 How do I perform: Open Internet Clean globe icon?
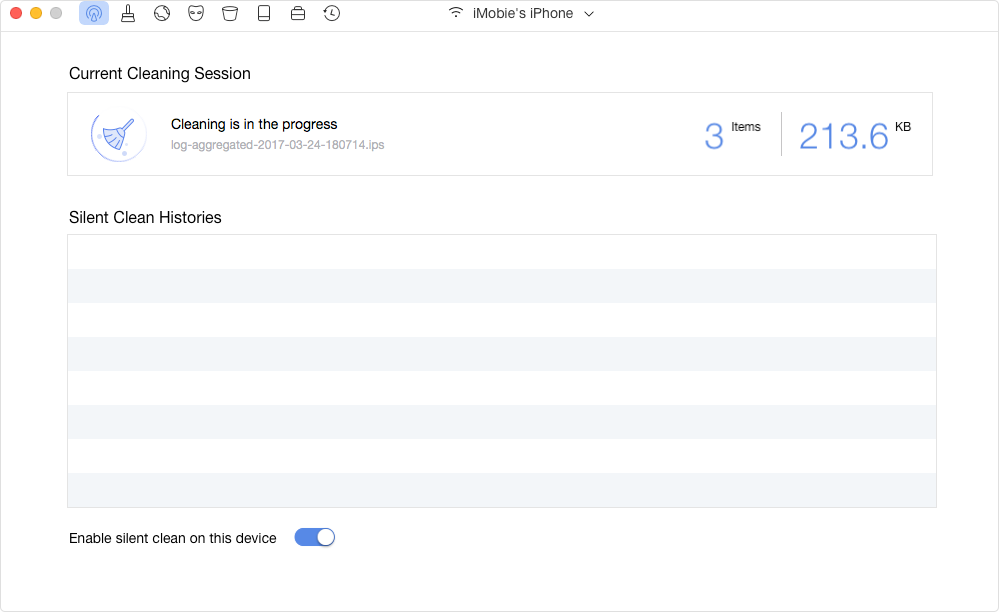pyautogui.click(x=162, y=14)
